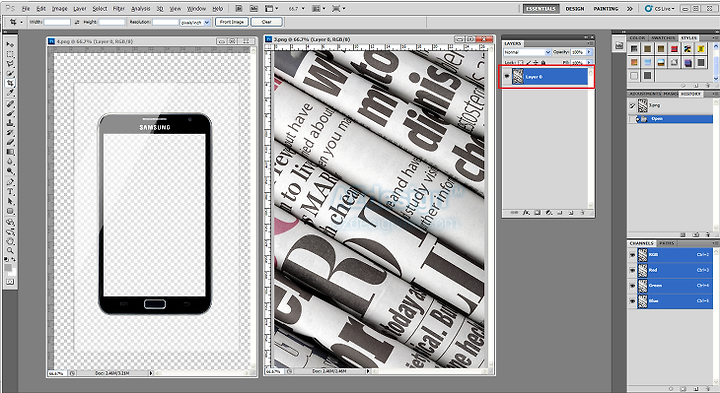The image size is (720, 393).
Task: Select the Gradient tool
Action: (x=10, y=152)
